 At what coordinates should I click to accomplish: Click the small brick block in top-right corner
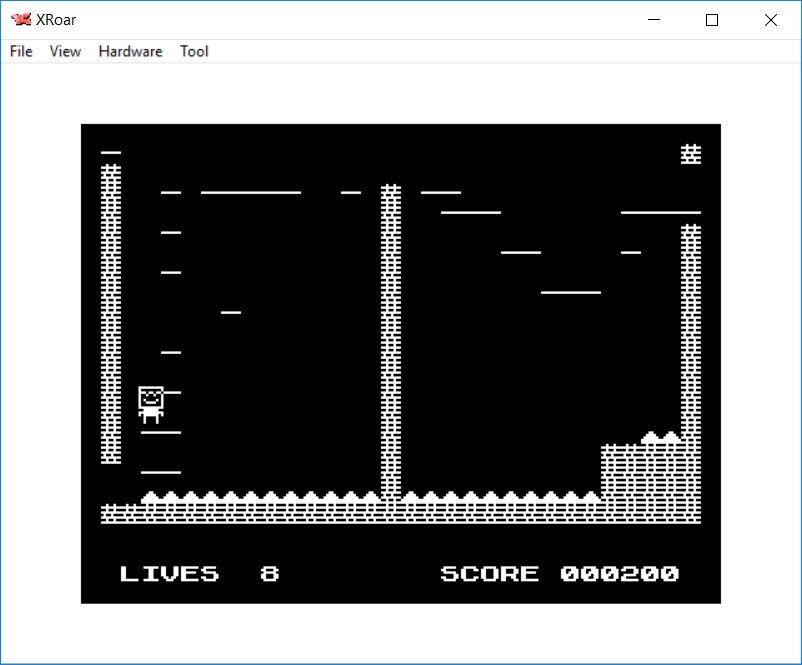pos(691,154)
